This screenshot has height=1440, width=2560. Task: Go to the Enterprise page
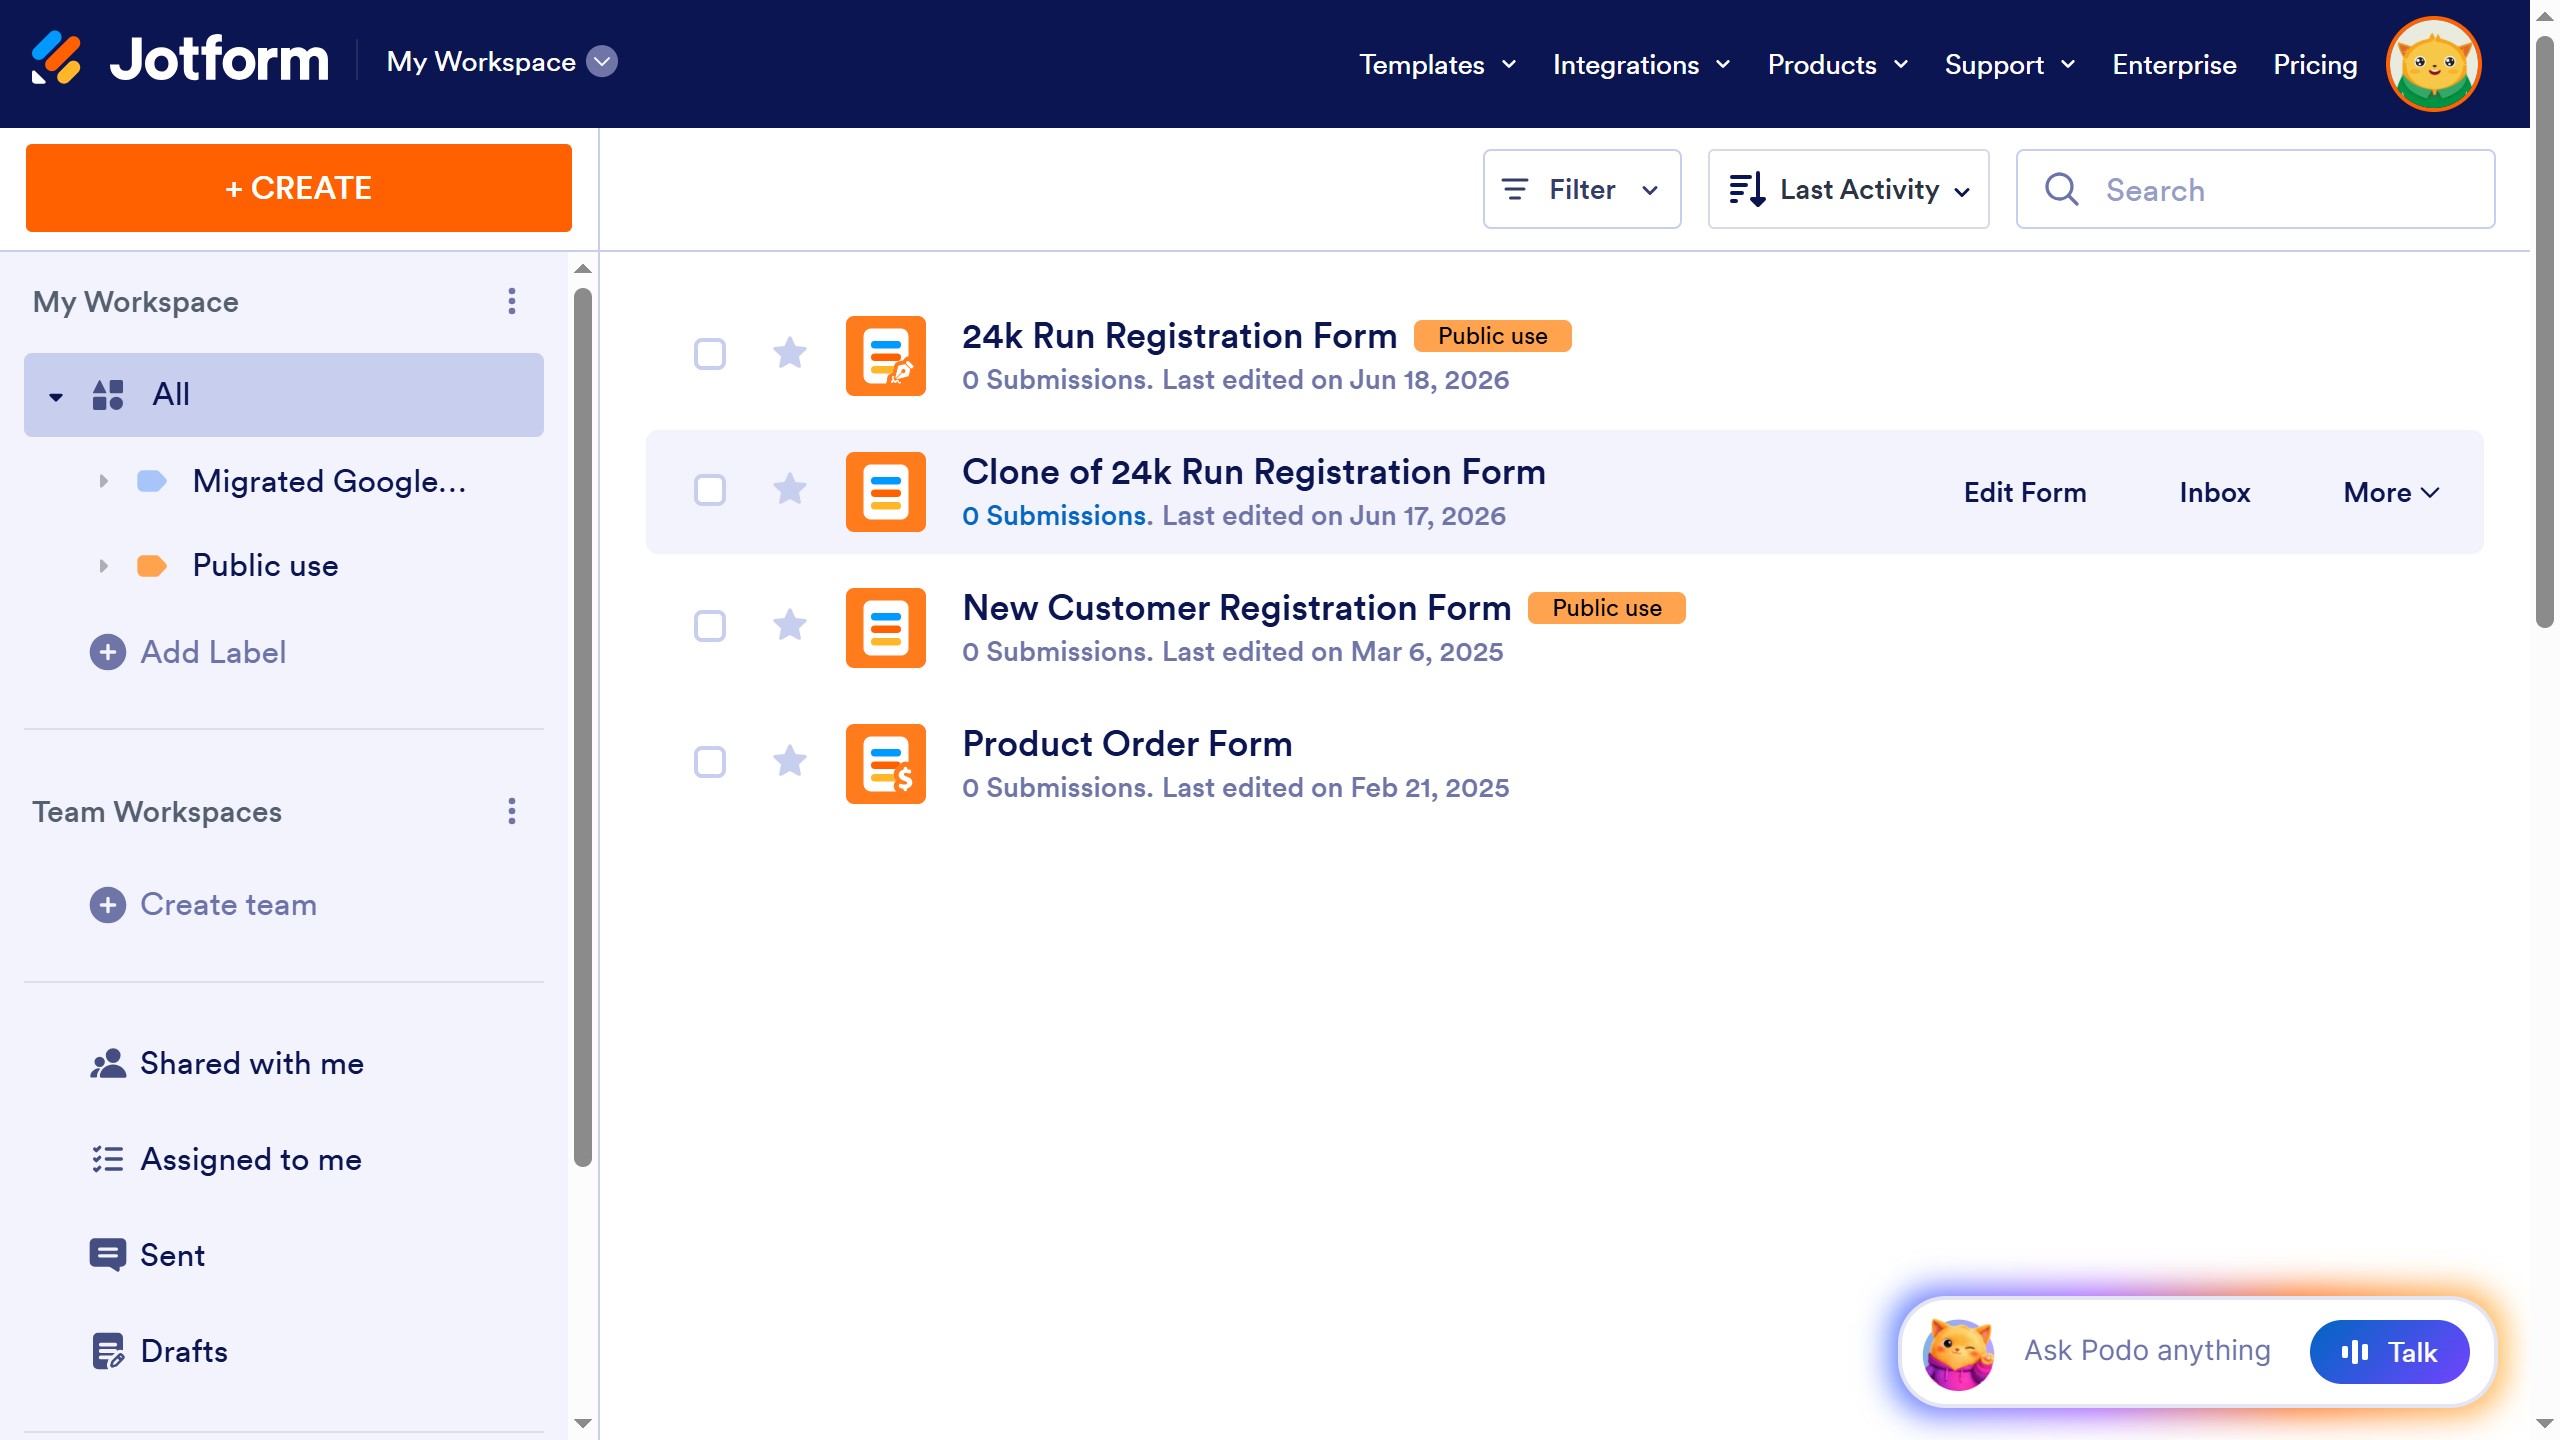click(2174, 65)
